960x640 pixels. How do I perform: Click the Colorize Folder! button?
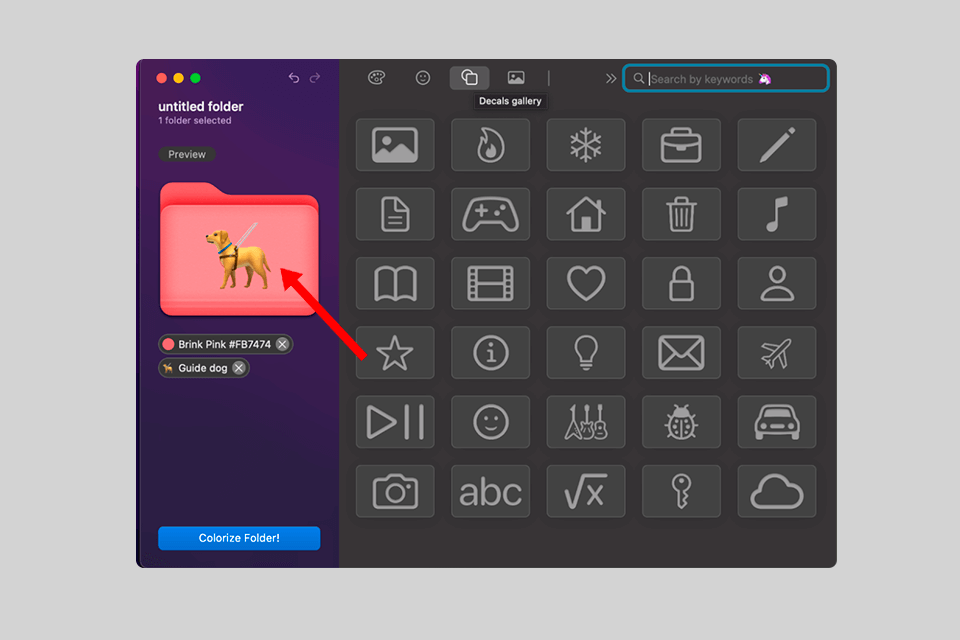click(239, 538)
